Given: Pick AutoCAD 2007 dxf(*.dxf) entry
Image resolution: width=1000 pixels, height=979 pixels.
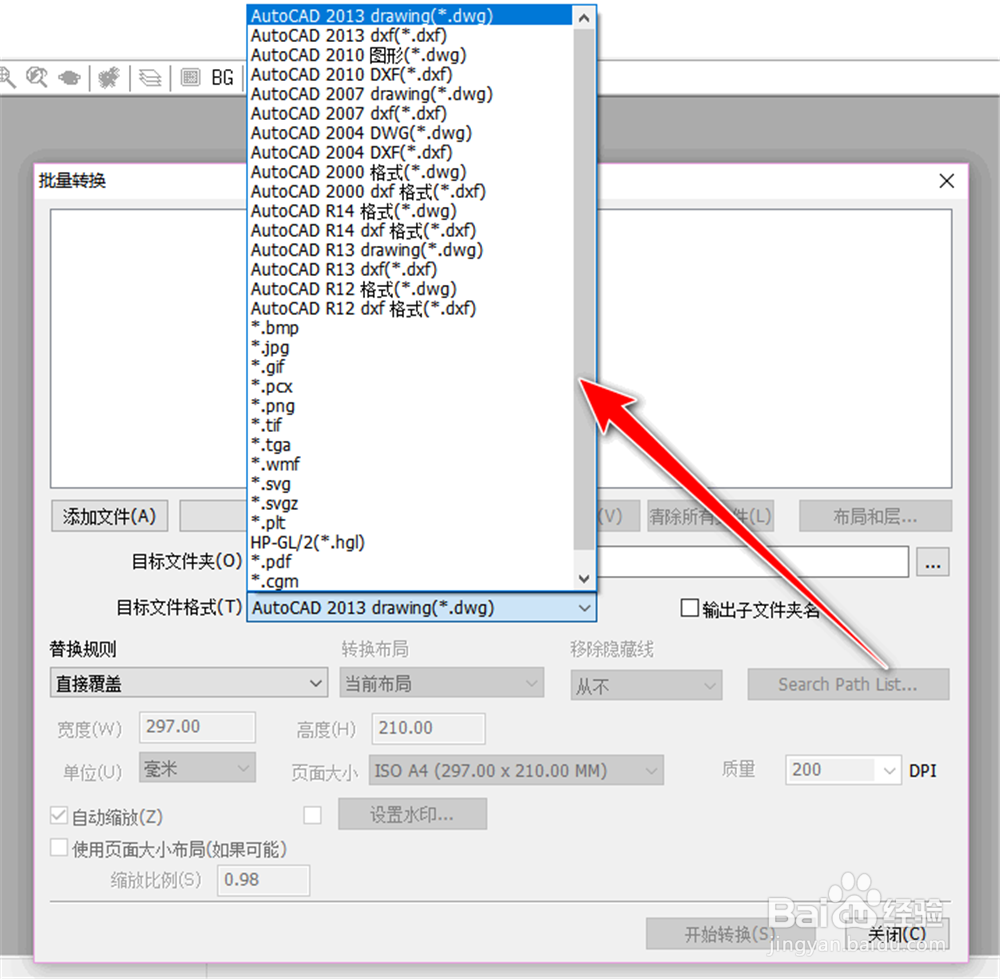Looking at the screenshot, I should [409, 114].
